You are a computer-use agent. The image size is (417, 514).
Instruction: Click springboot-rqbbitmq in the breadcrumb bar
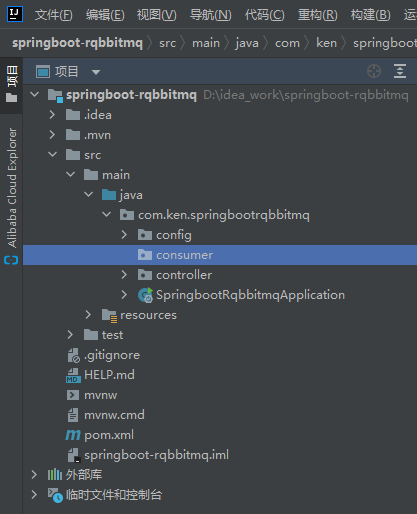pyautogui.click(x=77, y=43)
